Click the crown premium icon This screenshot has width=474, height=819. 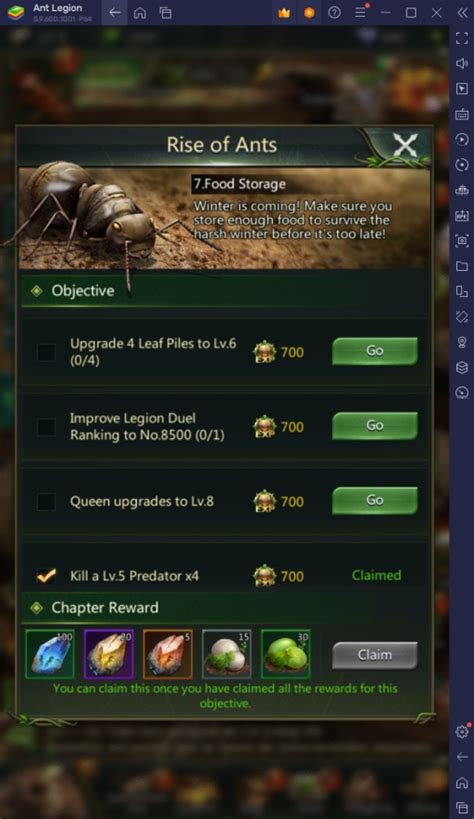[x=284, y=13]
